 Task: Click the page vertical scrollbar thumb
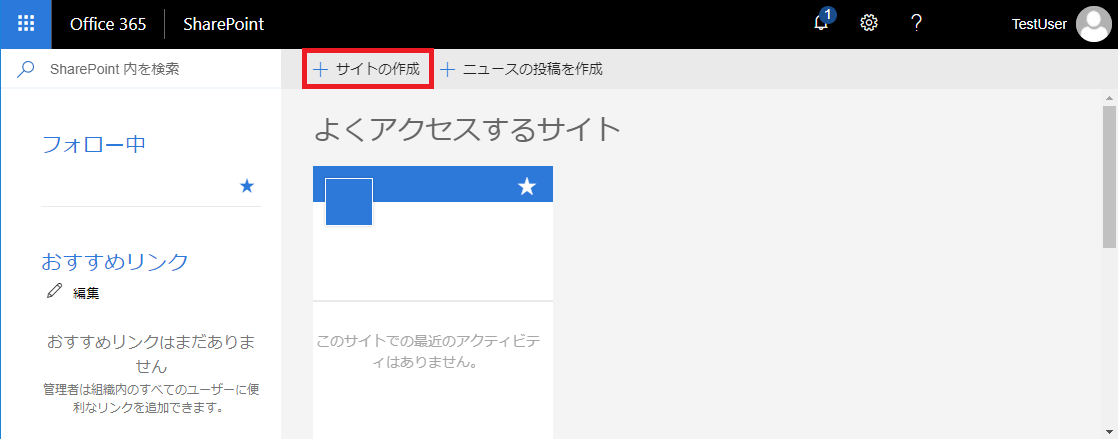click(1109, 177)
